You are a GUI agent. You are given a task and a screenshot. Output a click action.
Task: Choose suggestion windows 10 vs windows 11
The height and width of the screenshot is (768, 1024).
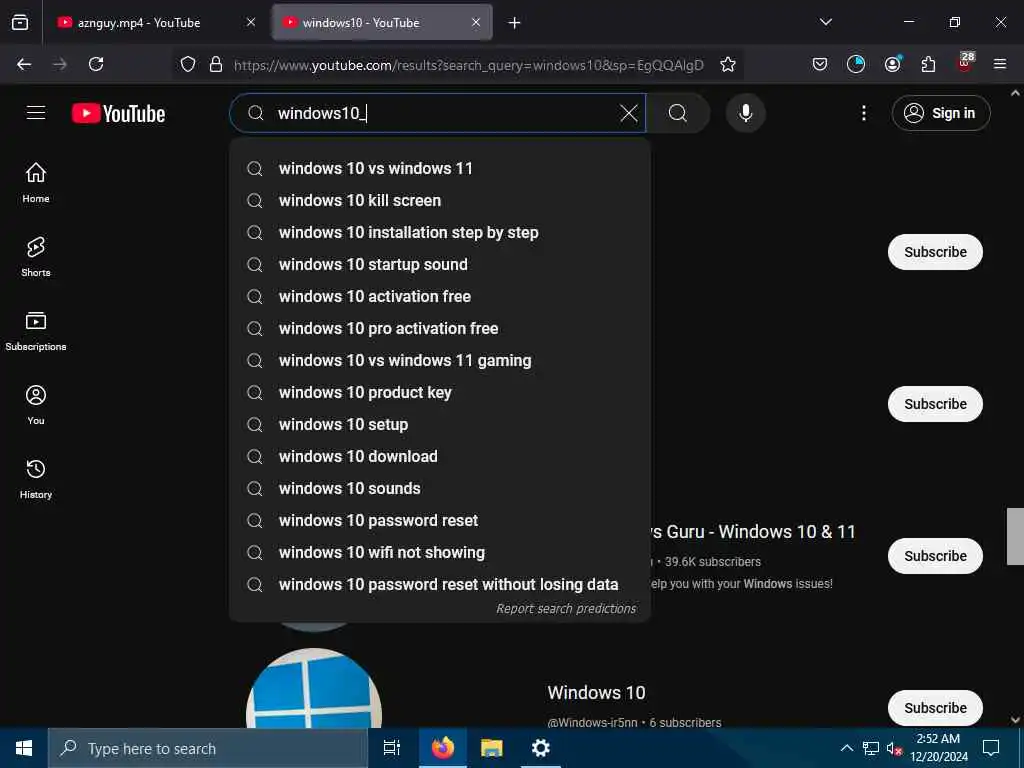pyautogui.click(x=440, y=168)
